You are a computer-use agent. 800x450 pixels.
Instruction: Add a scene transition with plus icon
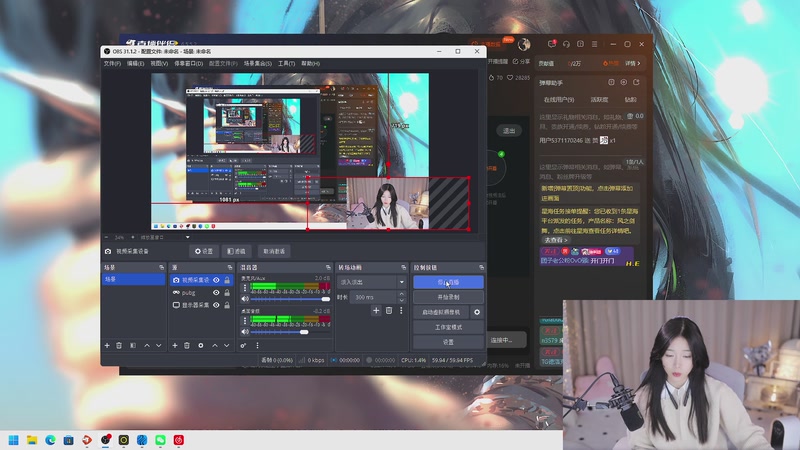376,310
